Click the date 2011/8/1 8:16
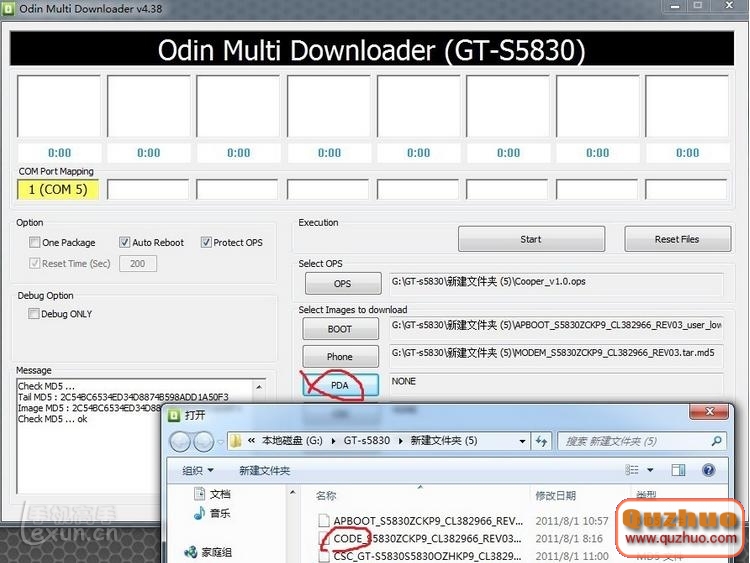Viewport: 750px width, 563px height. [x=569, y=539]
